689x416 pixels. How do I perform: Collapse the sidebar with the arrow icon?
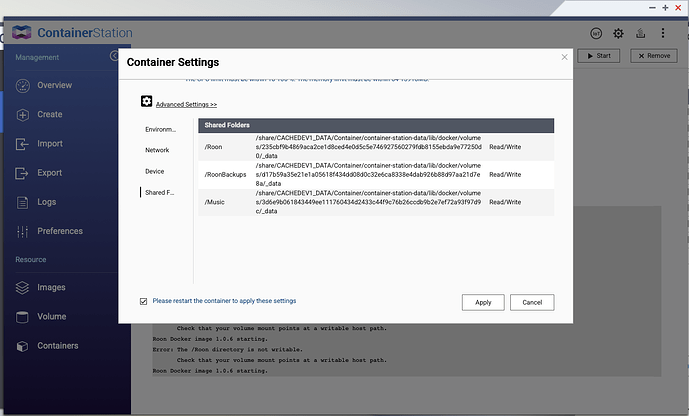(x=114, y=56)
